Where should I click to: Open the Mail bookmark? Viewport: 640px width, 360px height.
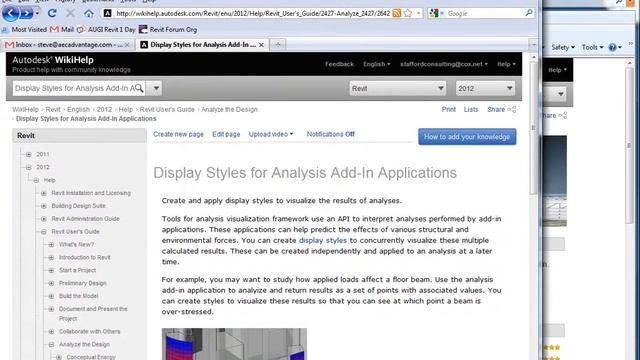coord(62,29)
